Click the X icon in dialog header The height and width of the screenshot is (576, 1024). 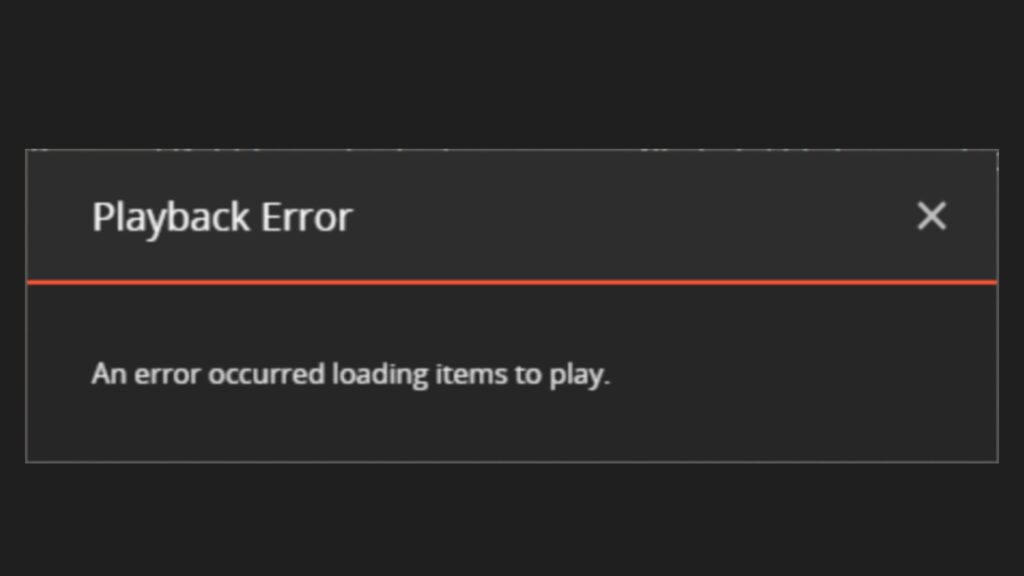point(931,216)
